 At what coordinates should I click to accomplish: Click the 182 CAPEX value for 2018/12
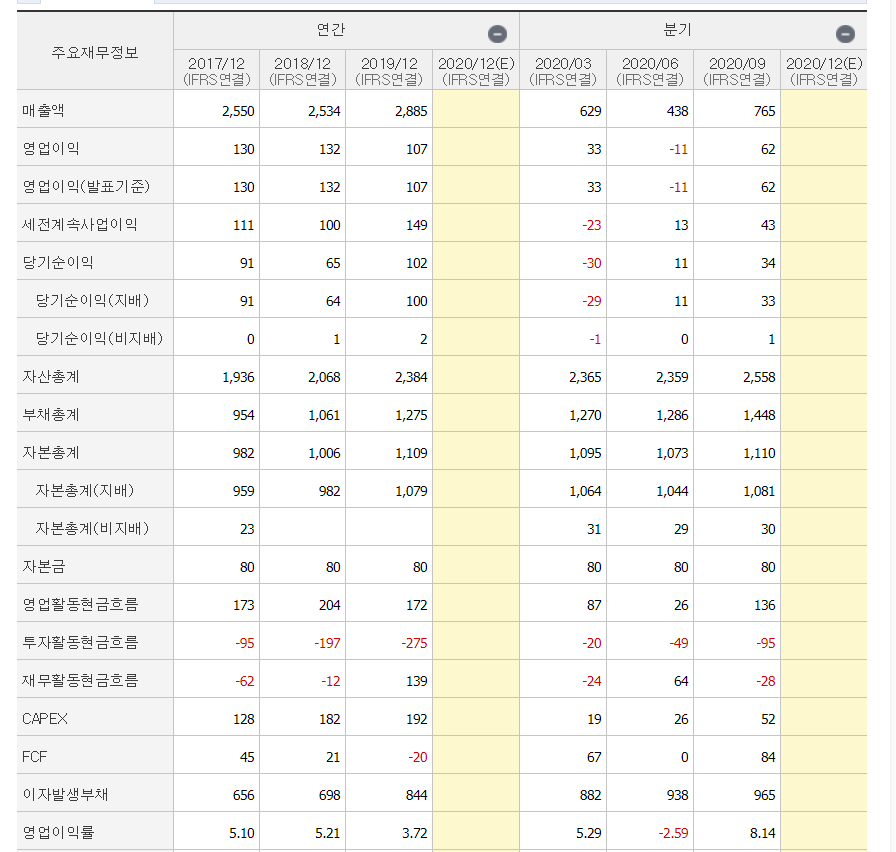coord(330,719)
